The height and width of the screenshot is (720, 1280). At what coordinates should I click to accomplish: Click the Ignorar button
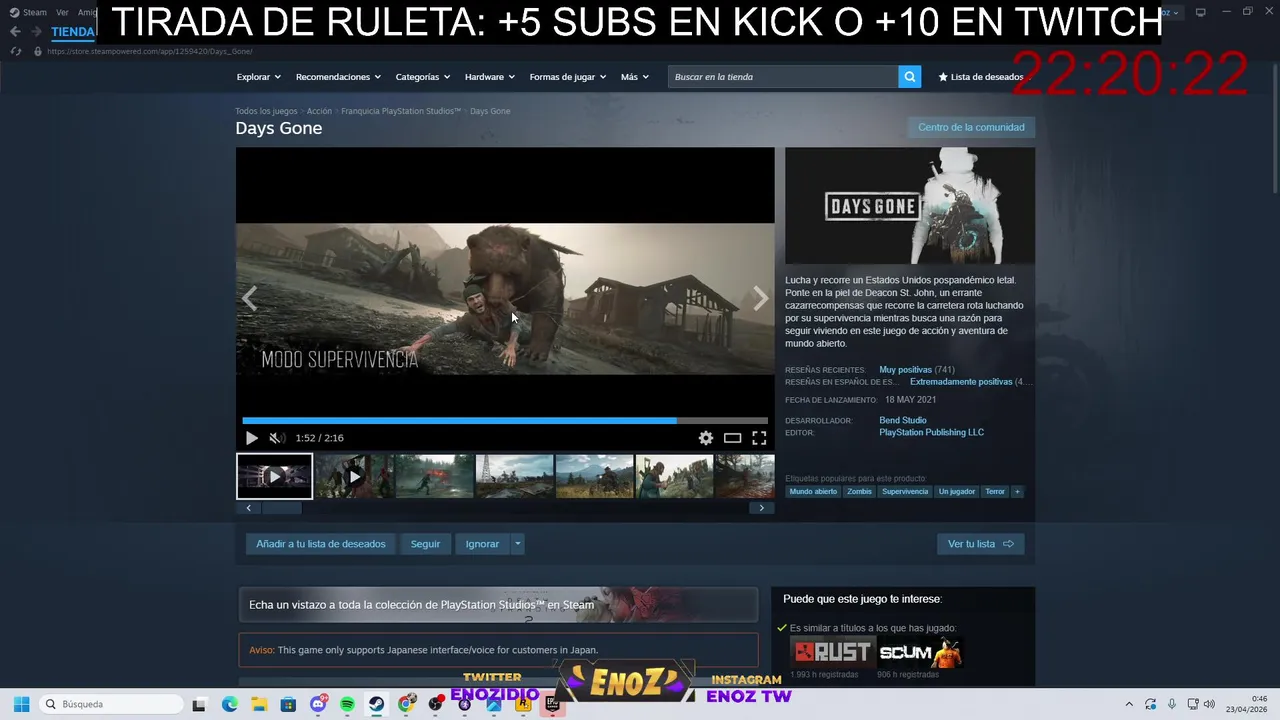tap(482, 544)
